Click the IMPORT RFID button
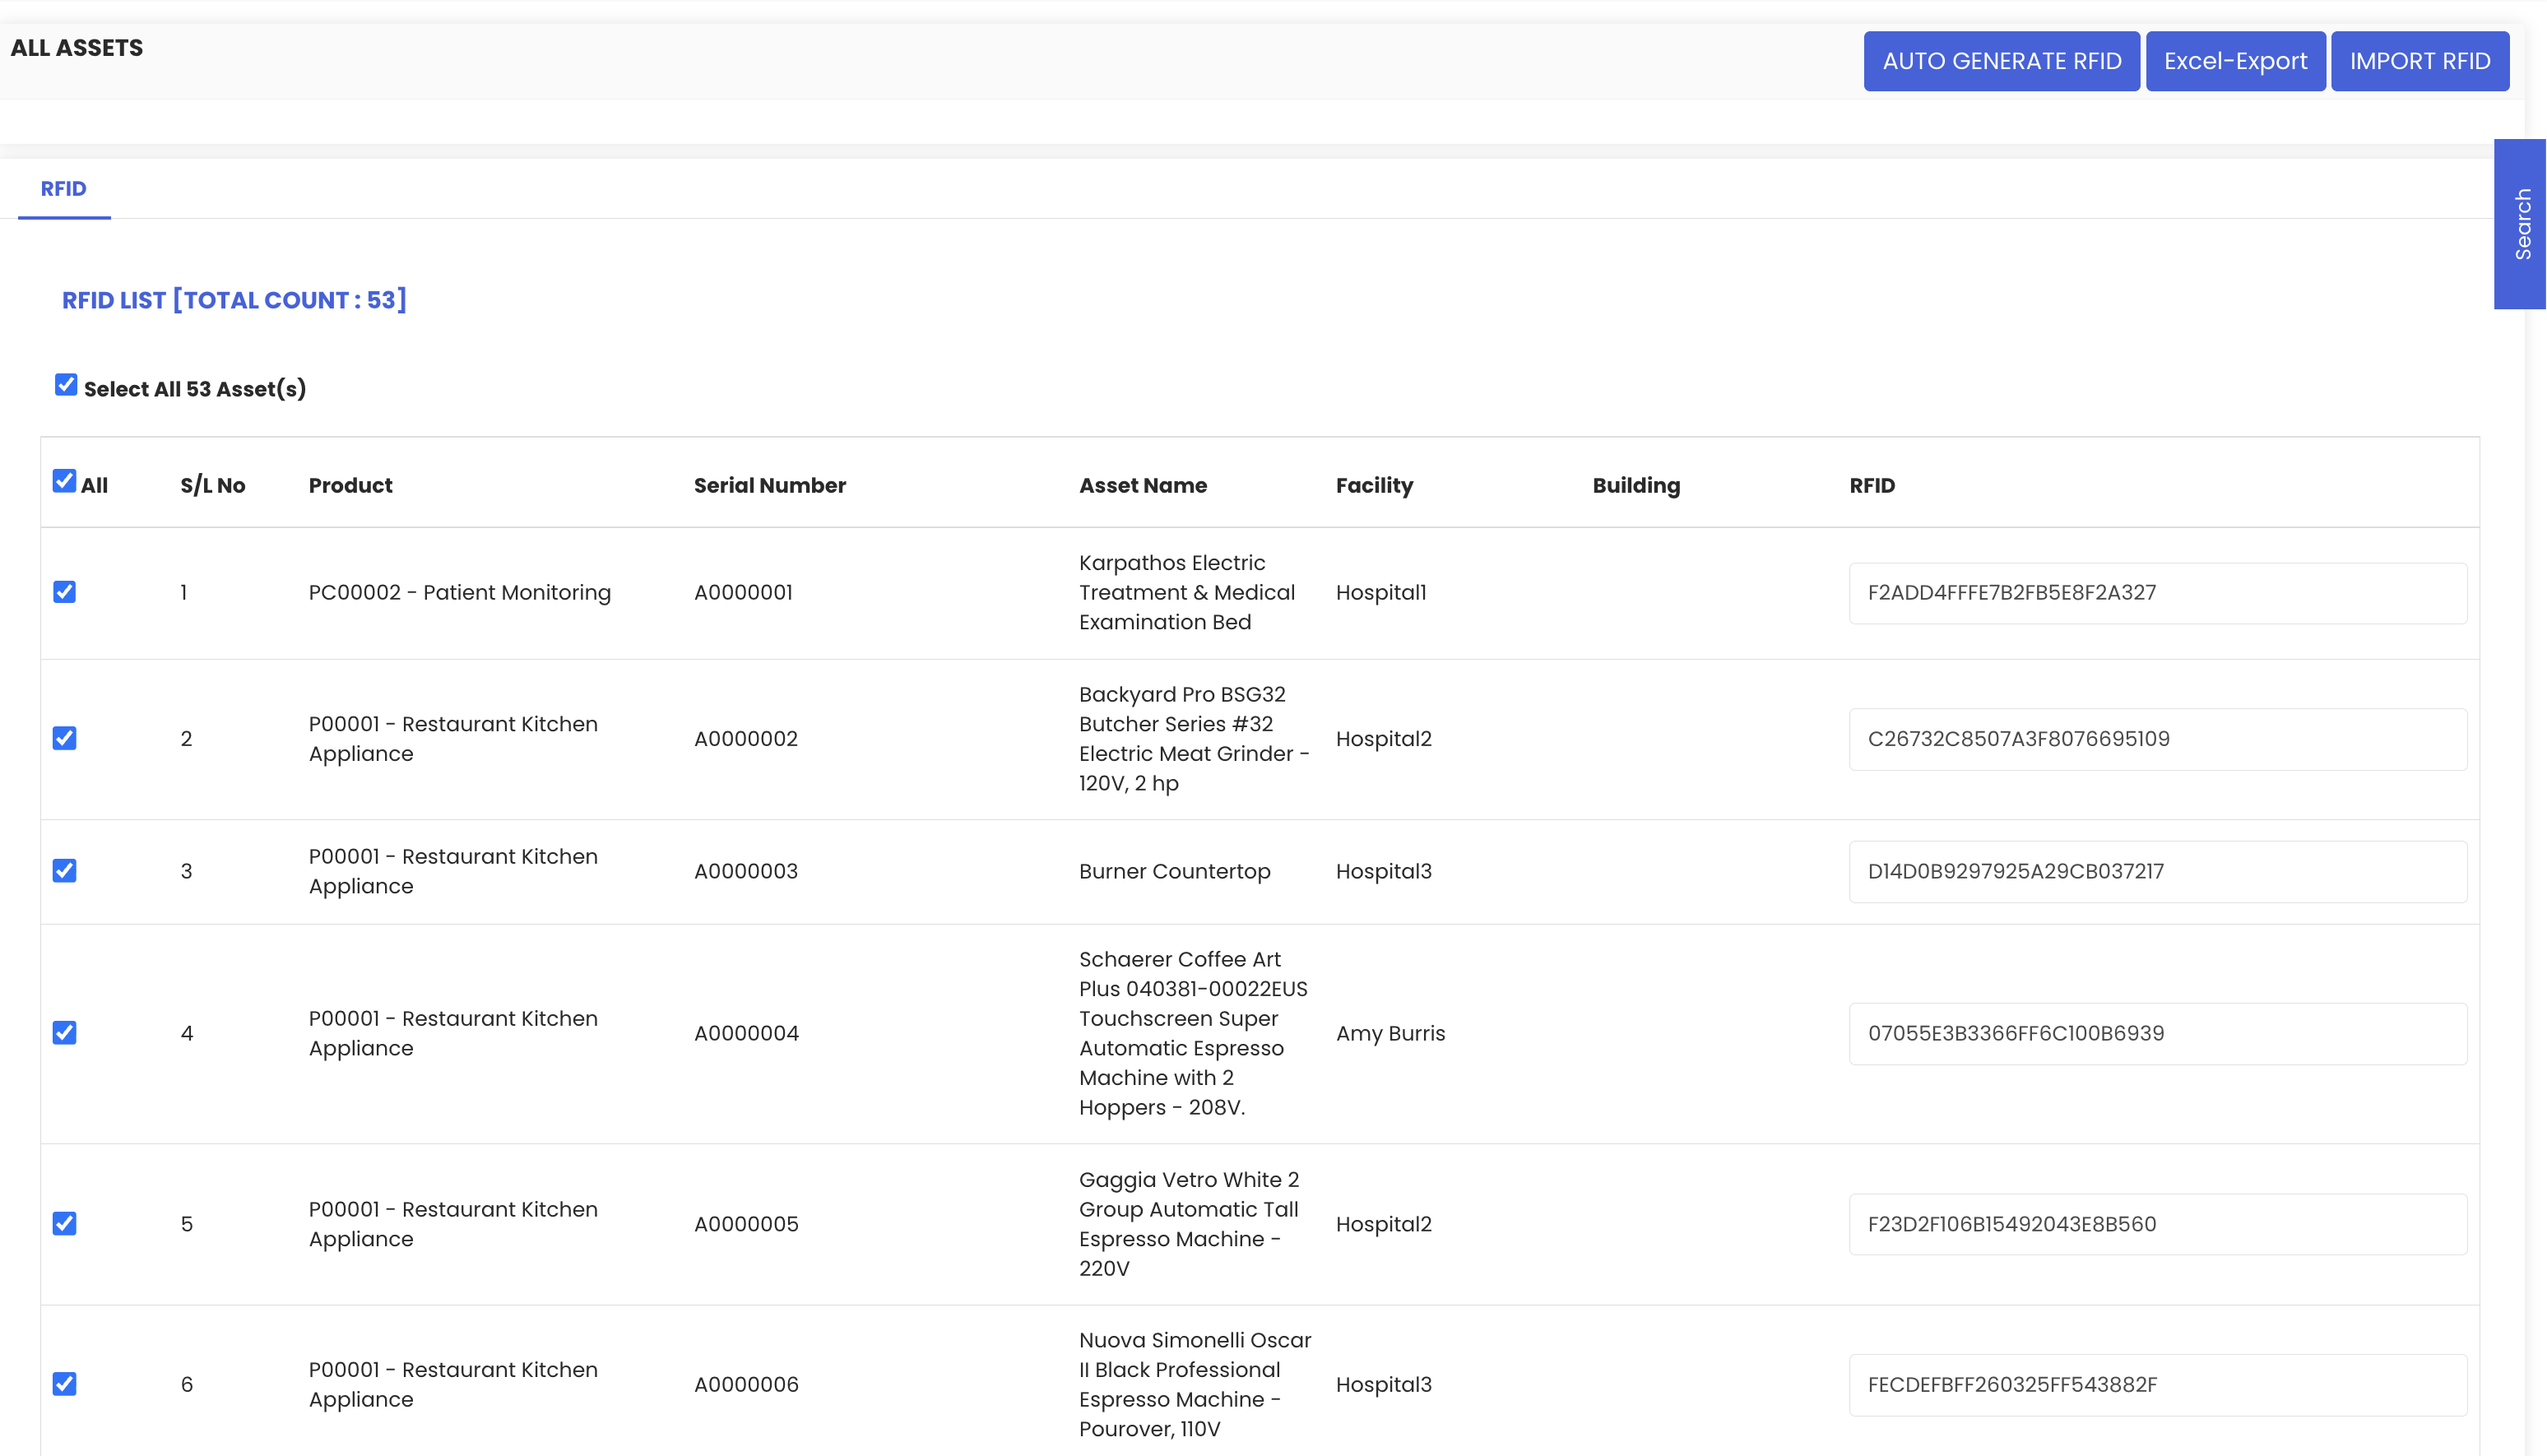2547x1456 pixels. 2419,61
